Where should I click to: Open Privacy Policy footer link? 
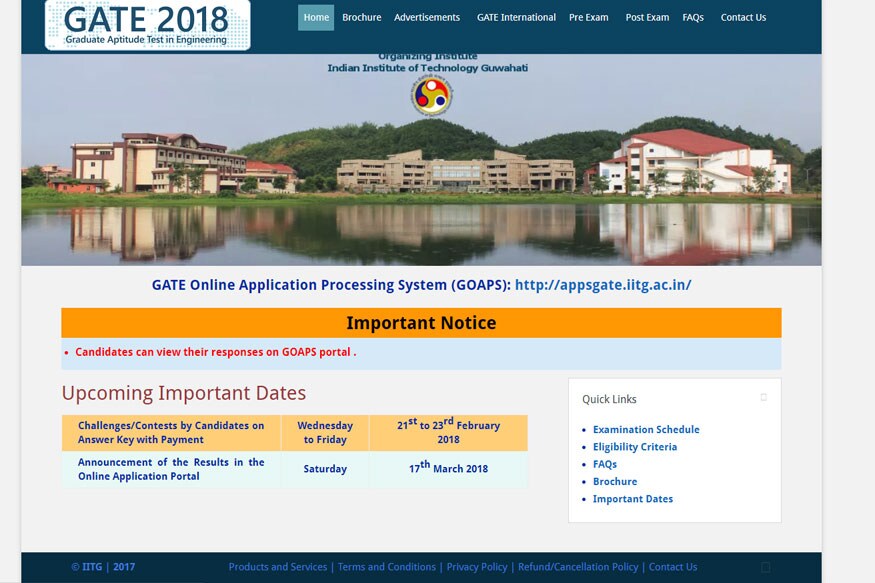click(x=477, y=567)
